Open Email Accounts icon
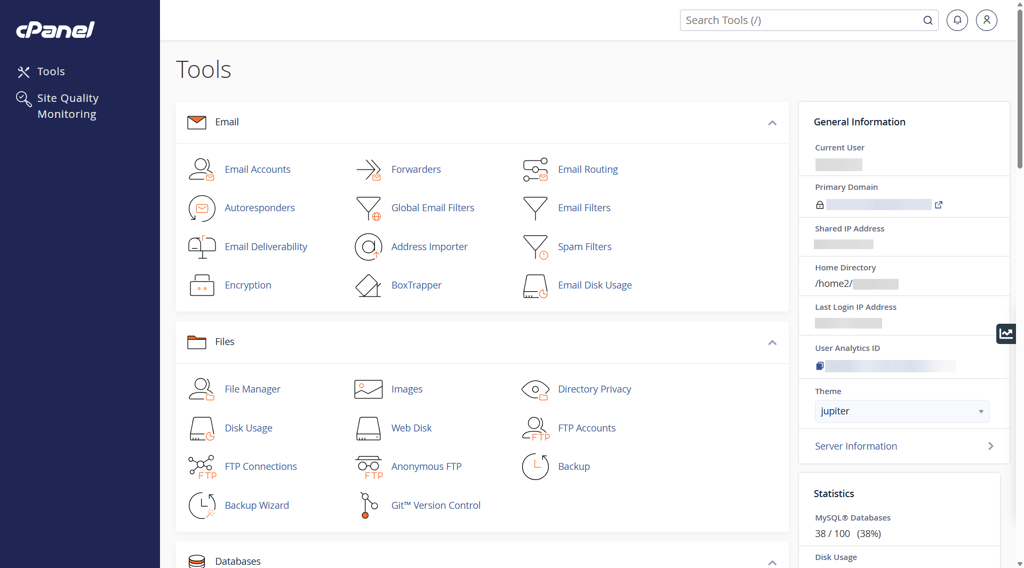 [201, 169]
